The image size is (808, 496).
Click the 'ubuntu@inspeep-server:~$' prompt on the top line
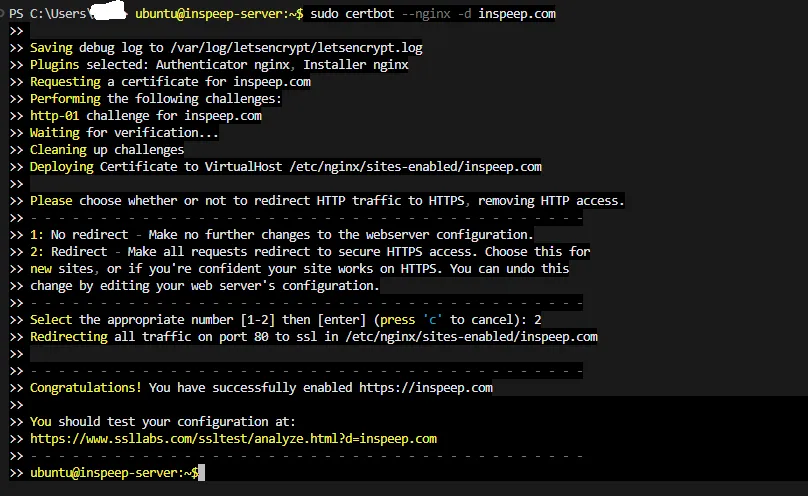[x=219, y=14]
